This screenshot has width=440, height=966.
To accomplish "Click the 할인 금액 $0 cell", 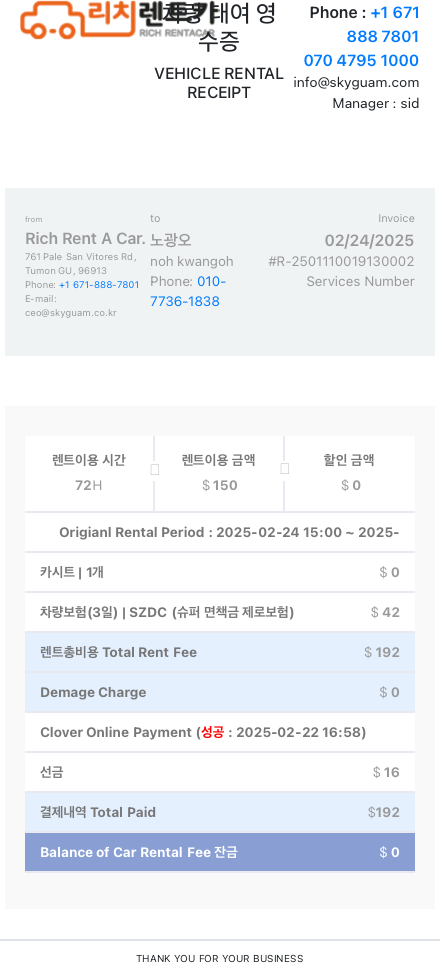I will pos(350,473).
